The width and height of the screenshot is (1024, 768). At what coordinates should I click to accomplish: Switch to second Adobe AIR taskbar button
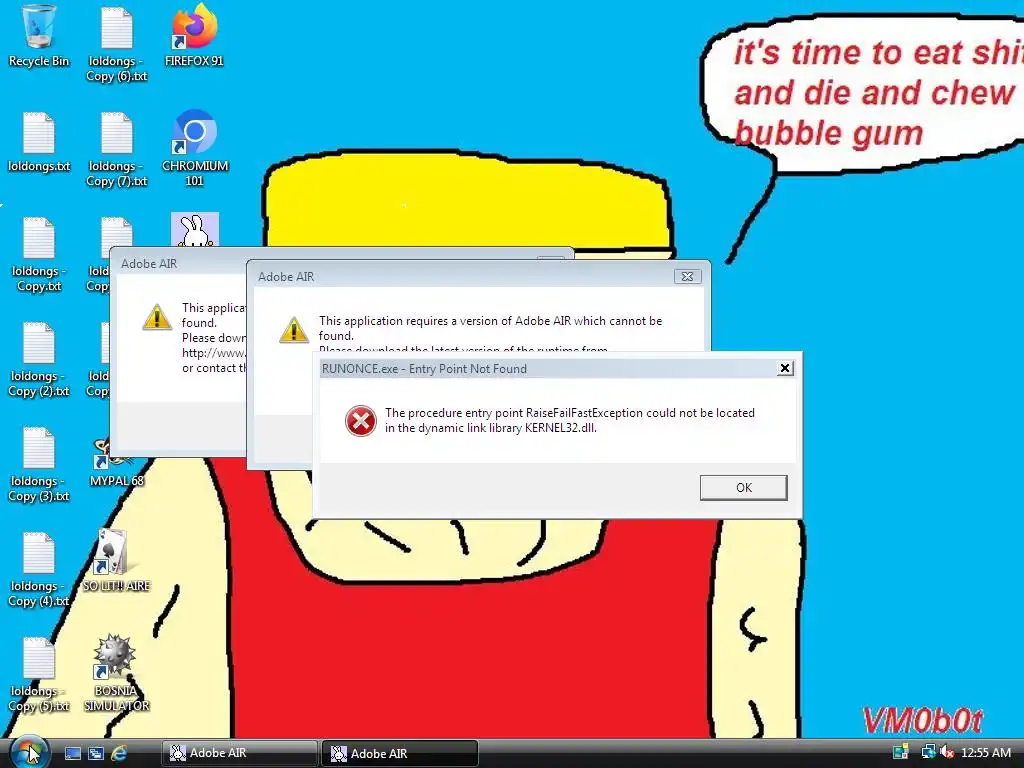tap(400, 754)
